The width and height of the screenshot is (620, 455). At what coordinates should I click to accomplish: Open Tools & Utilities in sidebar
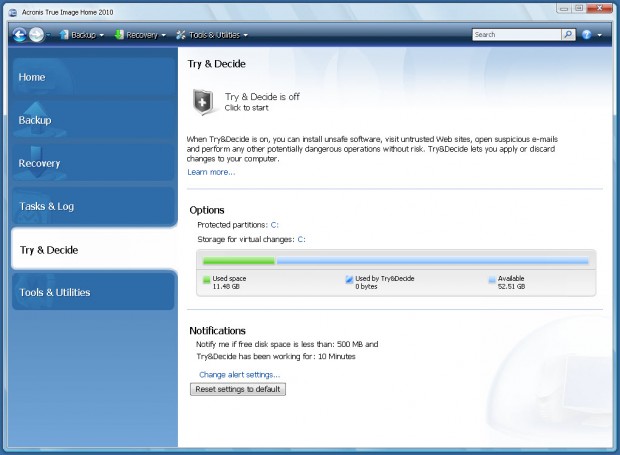[x=93, y=292]
